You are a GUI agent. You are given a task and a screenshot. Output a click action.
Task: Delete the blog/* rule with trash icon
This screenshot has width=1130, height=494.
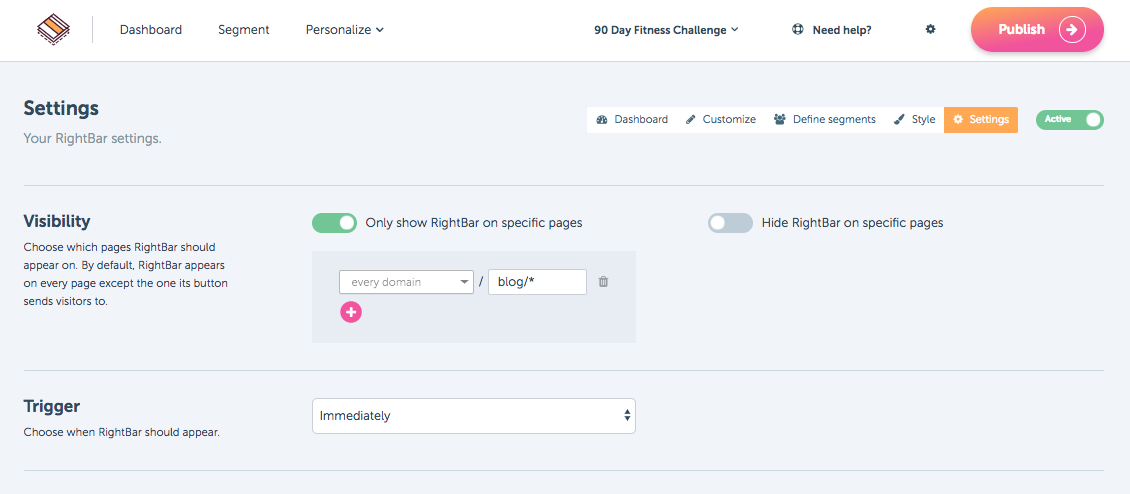[x=604, y=282]
